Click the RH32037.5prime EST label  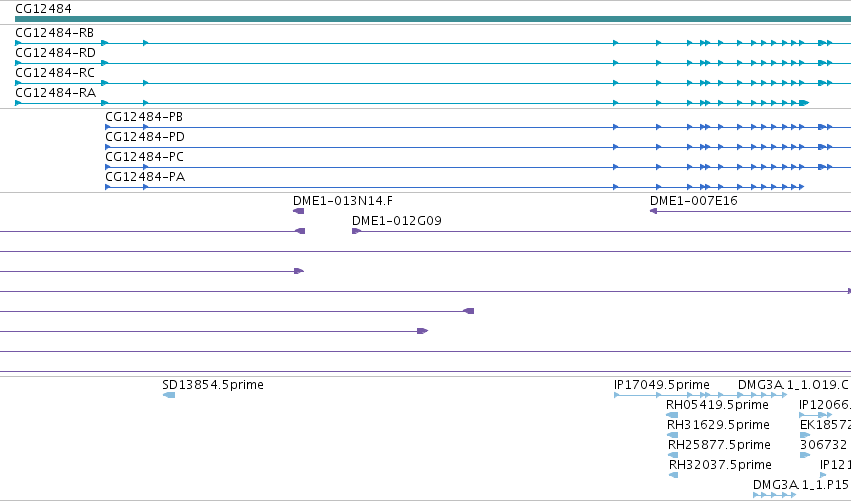coord(720,465)
